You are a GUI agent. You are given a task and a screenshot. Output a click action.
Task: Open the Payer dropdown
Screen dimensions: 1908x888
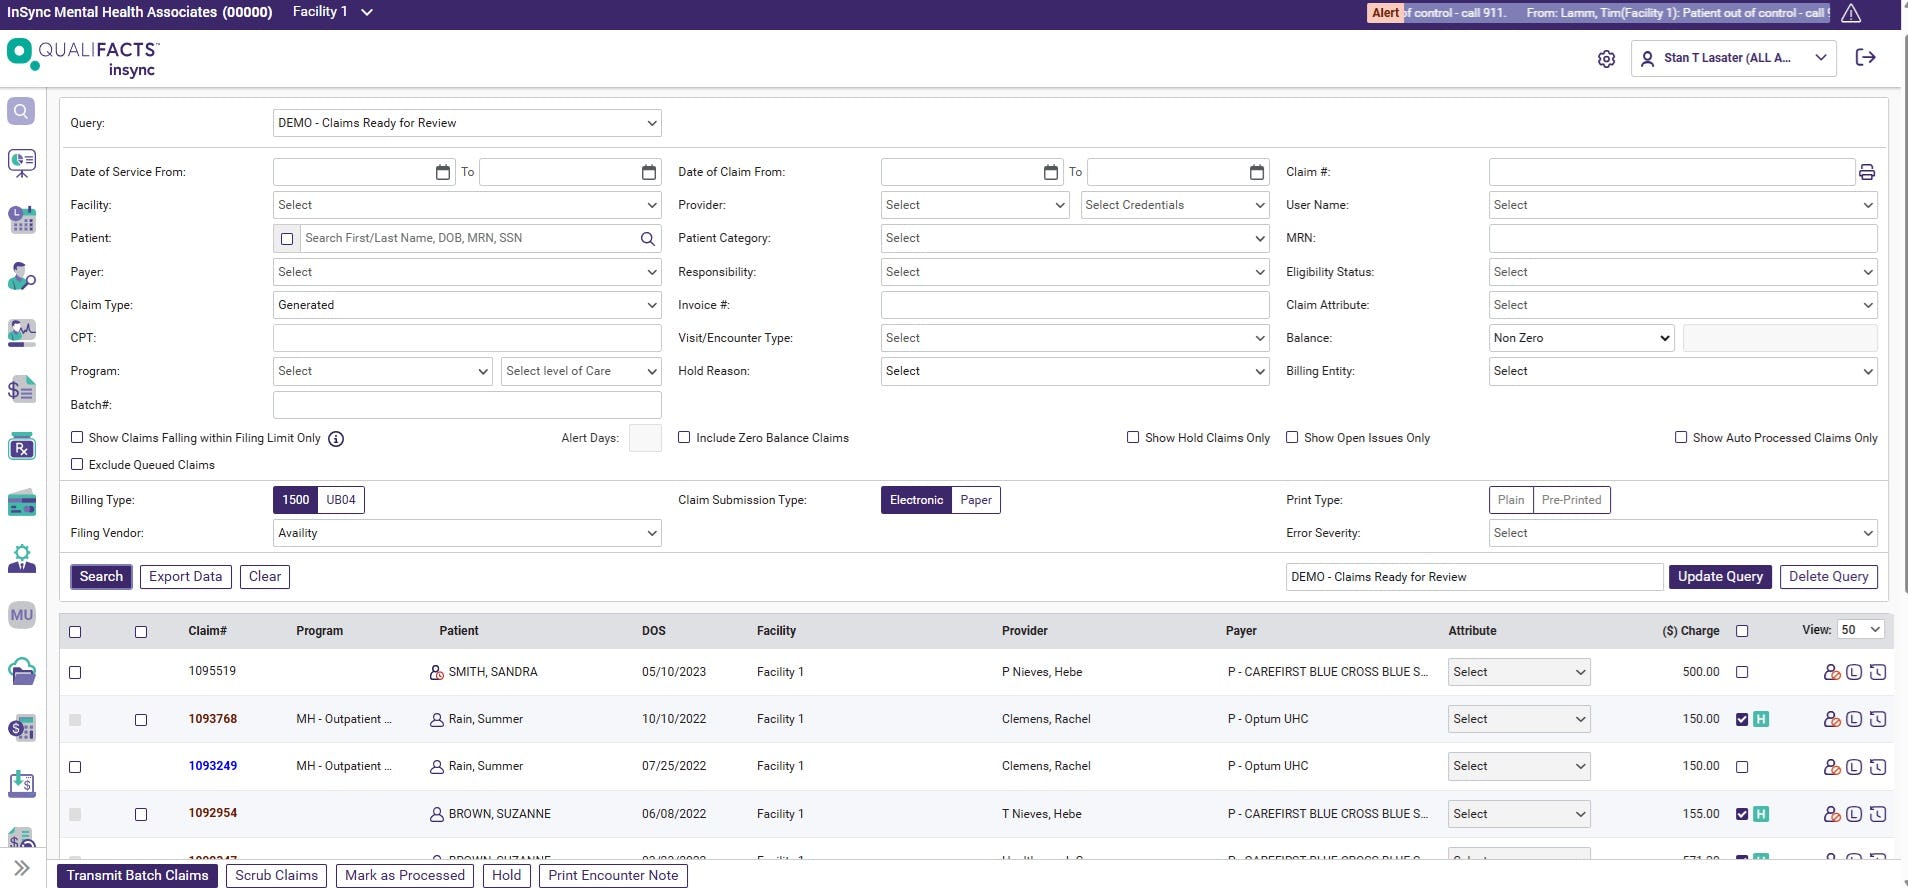click(467, 272)
